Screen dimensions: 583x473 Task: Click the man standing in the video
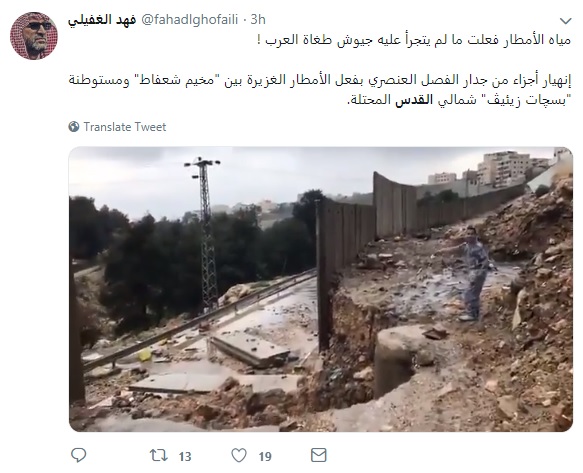[x=469, y=273]
